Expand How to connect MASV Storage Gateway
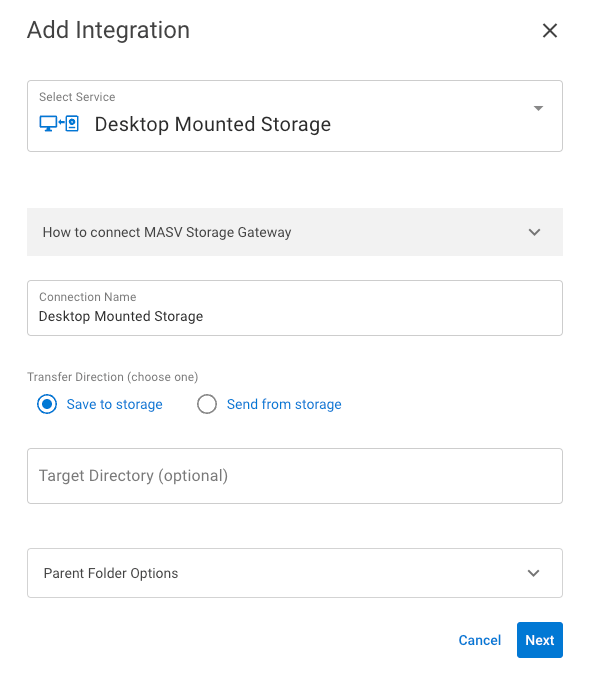Screen dimensions: 591x679 click(x=295, y=232)
